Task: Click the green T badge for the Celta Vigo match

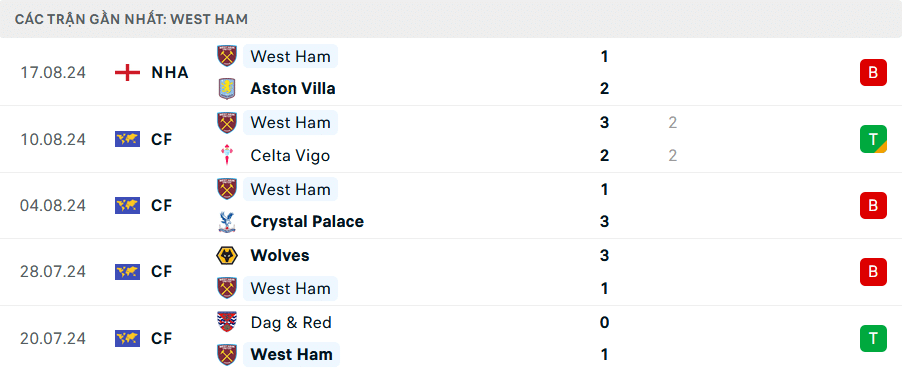Action: pos(873,139)
